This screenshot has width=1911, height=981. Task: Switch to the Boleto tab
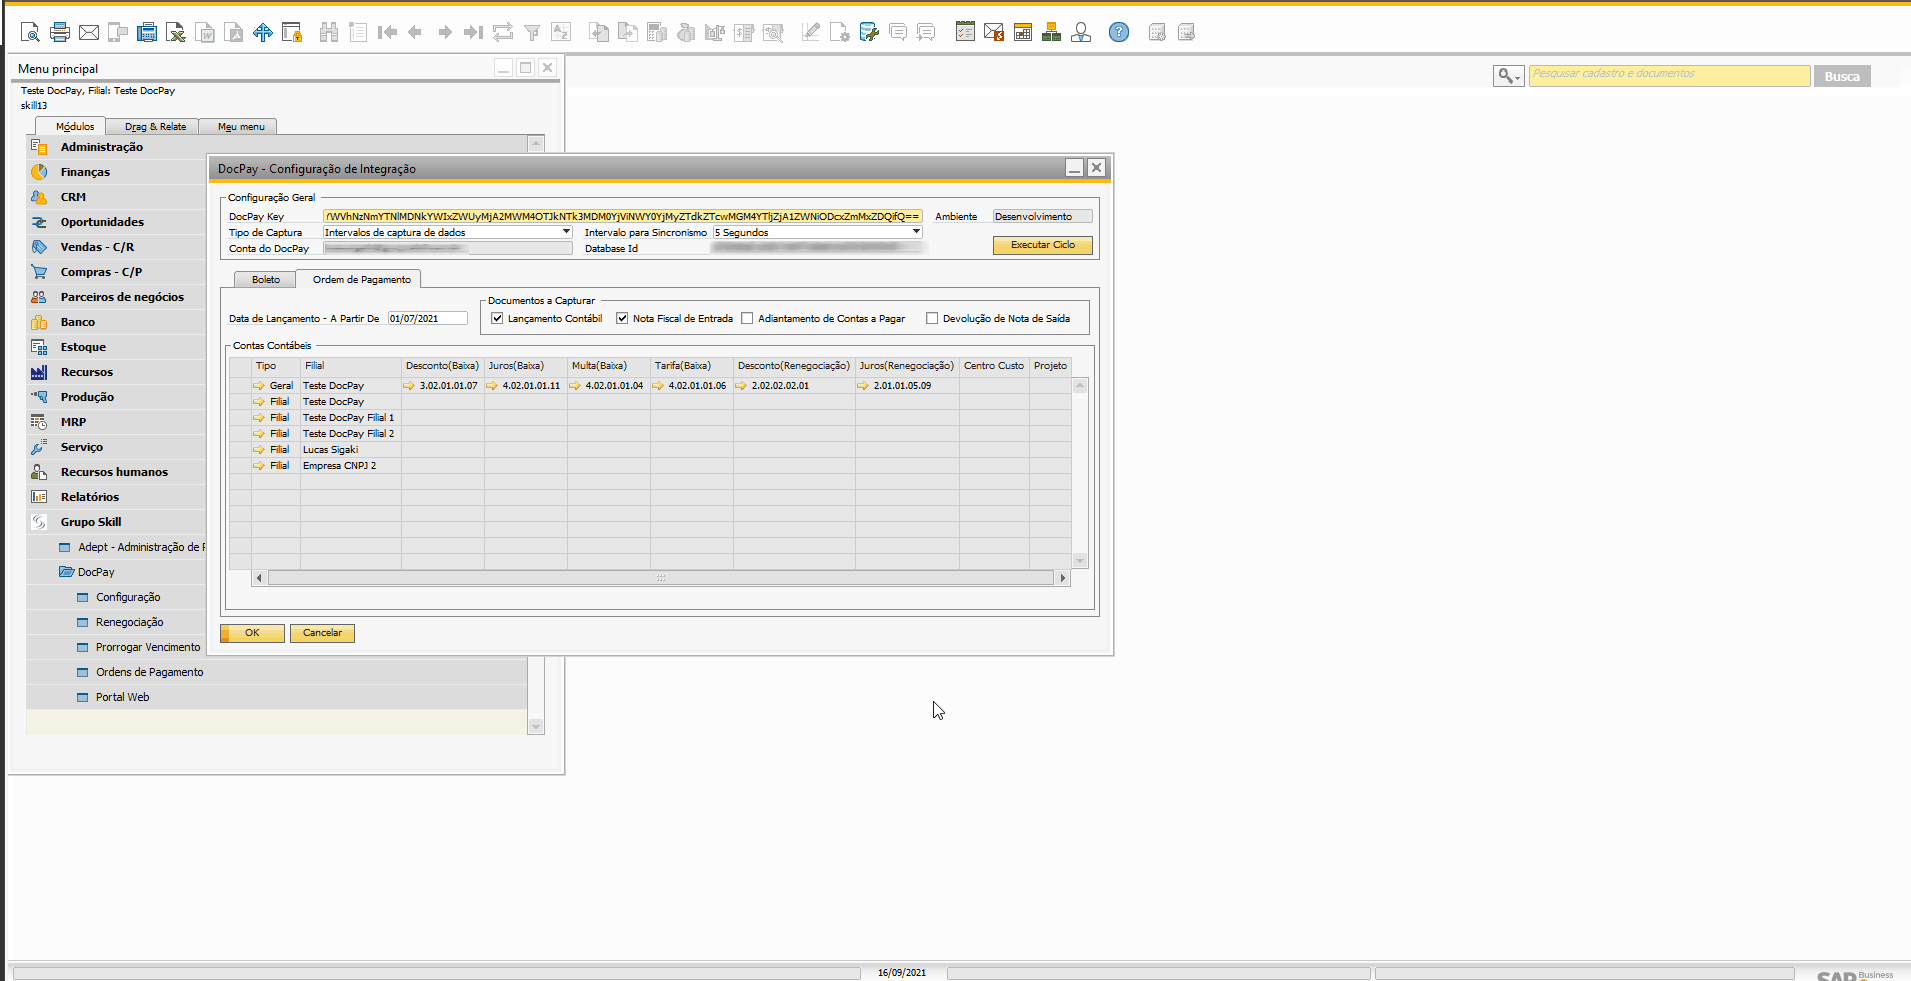tap(266, 280)
